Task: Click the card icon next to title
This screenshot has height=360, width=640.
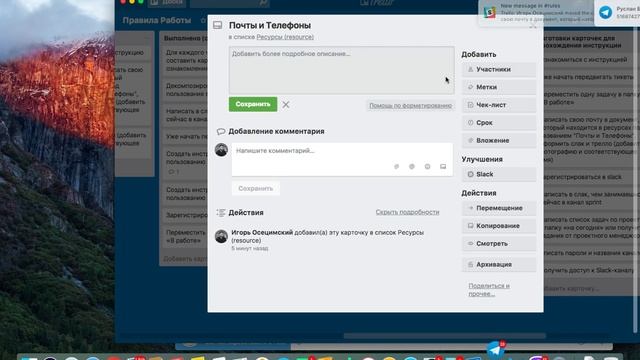Action: pos(218,25)
